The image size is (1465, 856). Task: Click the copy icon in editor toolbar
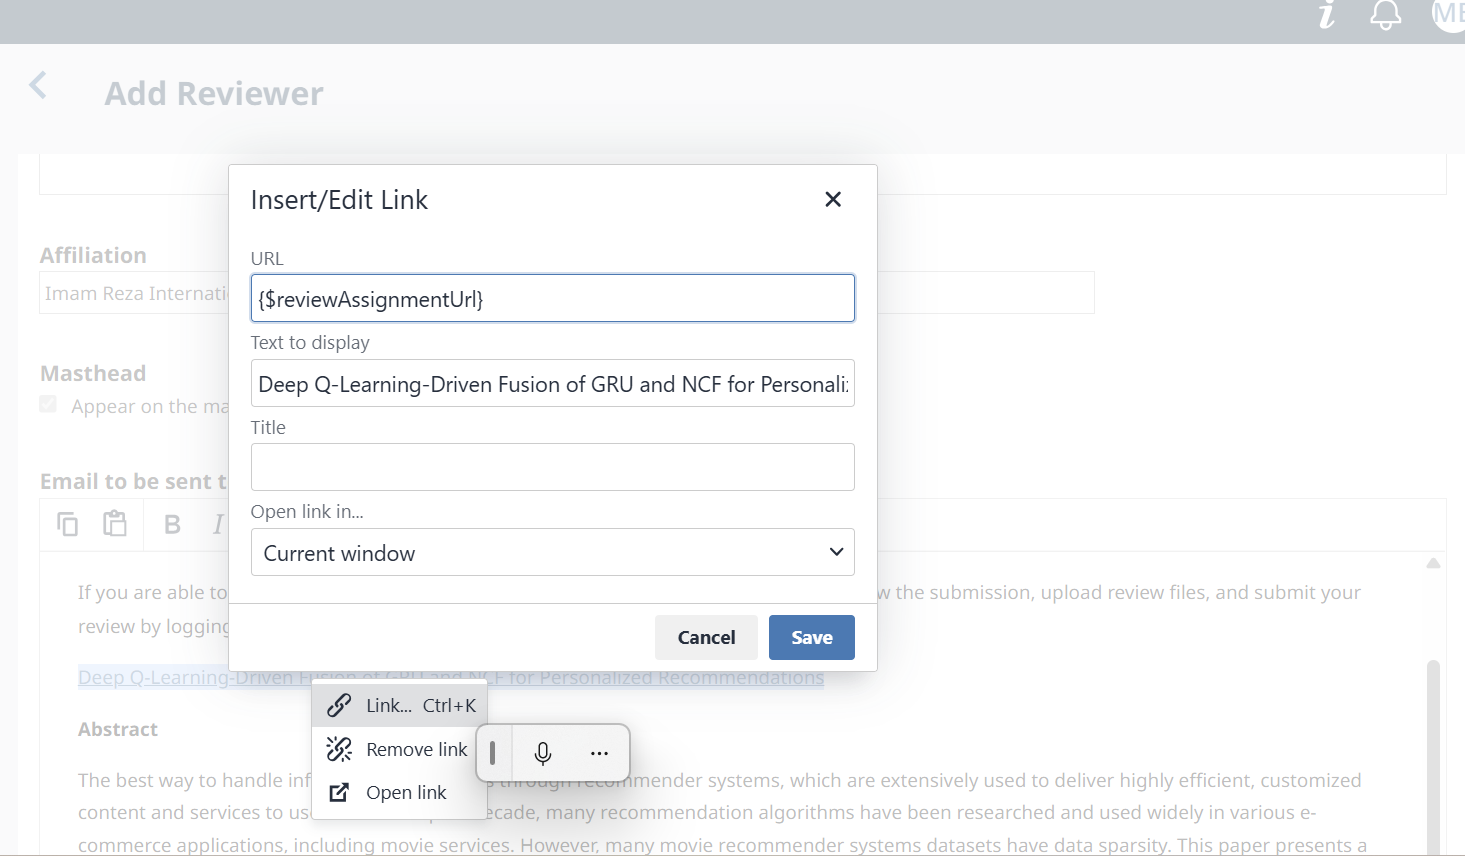[x=67, y=524]
